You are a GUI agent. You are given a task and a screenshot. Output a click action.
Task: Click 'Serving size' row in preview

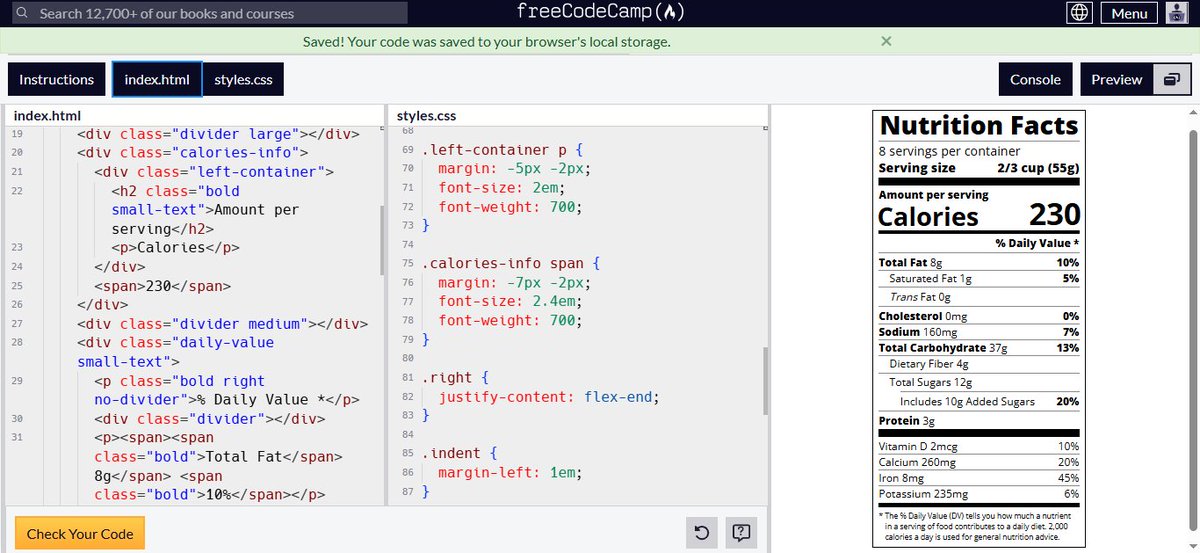(x=979, y=168)
